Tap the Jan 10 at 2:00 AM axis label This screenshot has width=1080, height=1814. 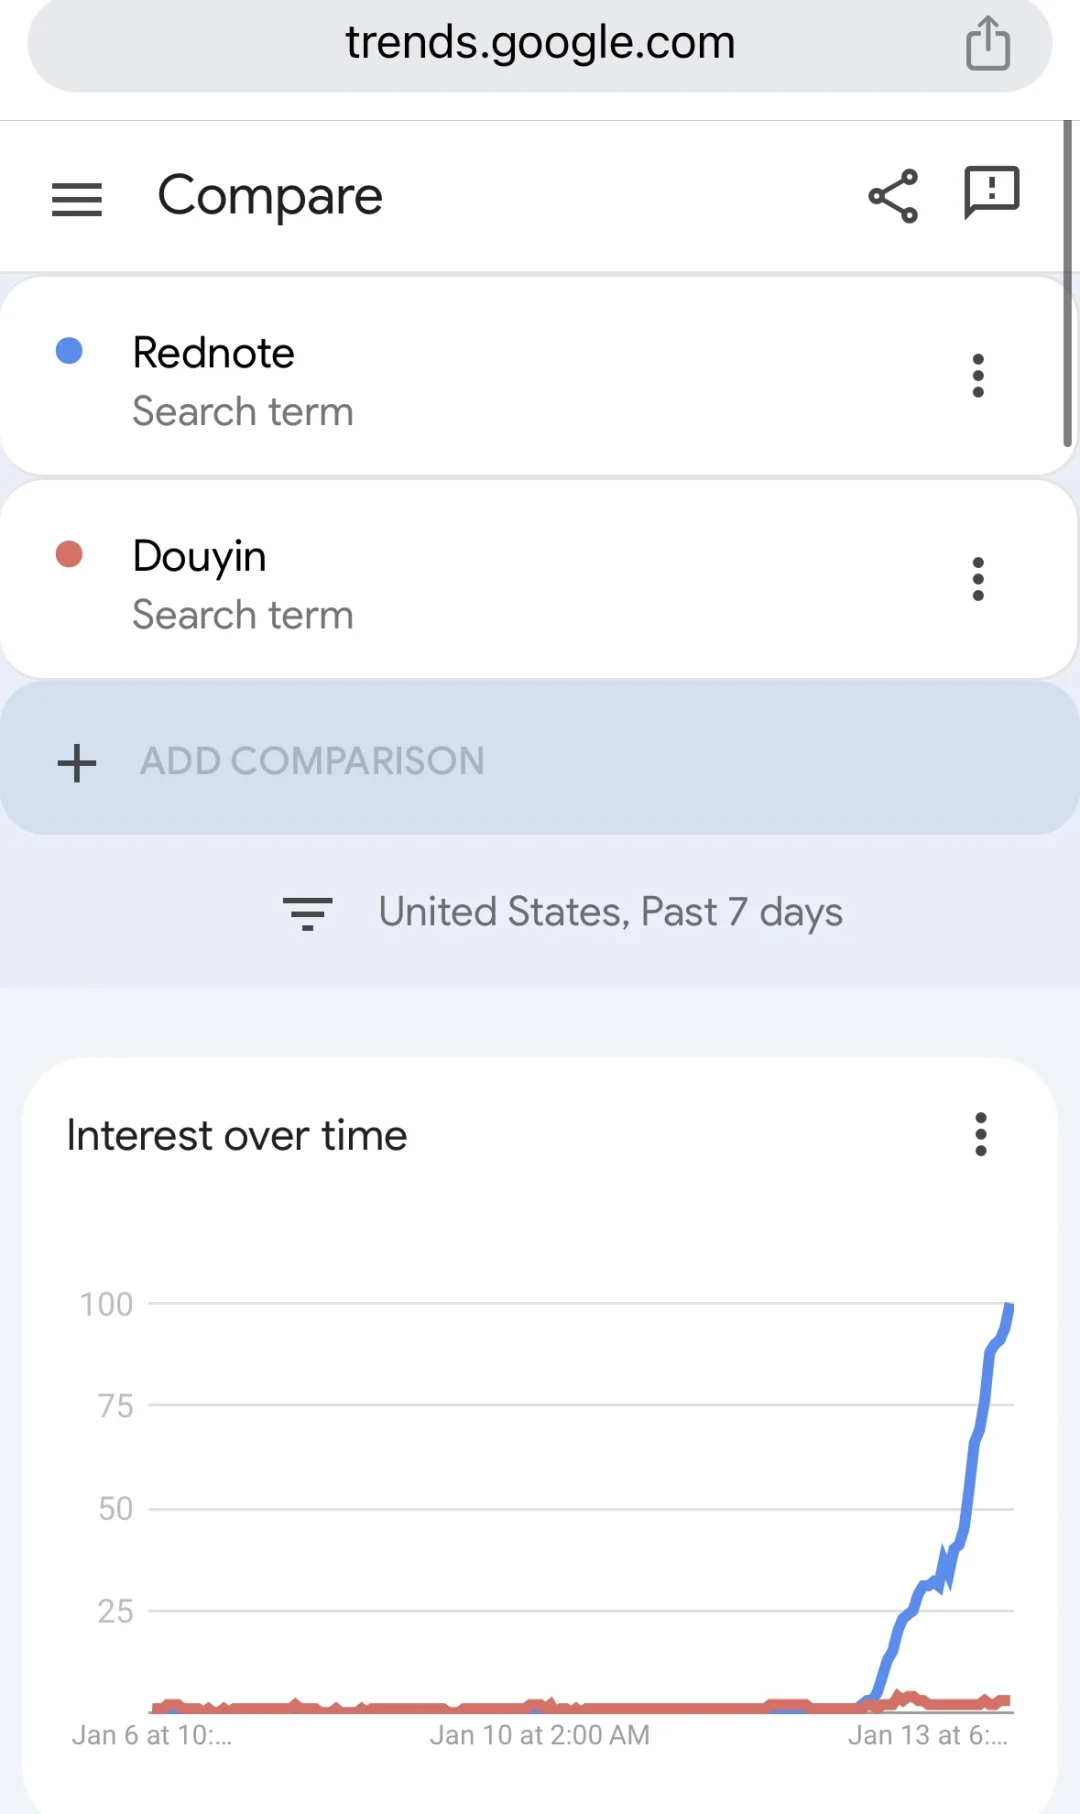540,1735
